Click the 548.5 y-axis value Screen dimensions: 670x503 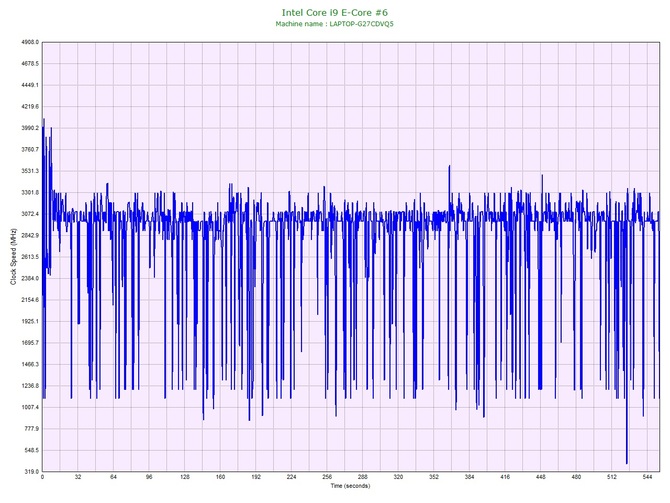31,450
